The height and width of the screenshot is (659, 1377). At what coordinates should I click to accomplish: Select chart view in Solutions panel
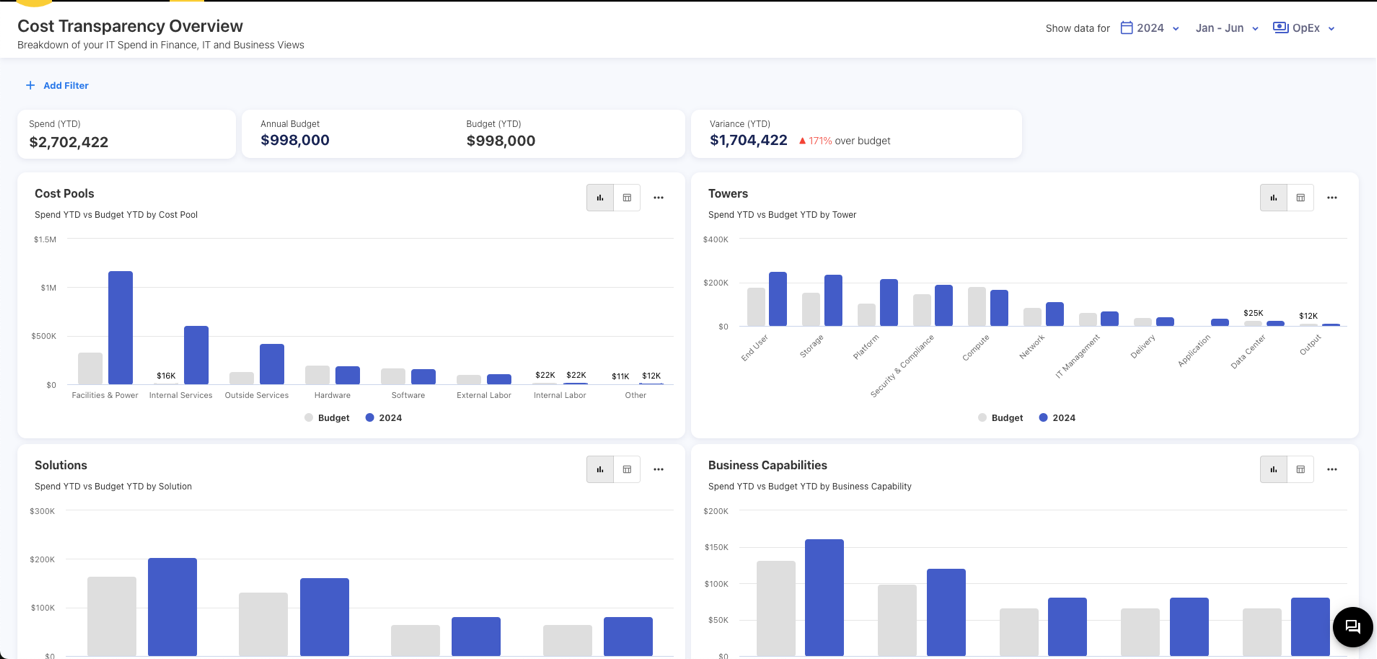click(x=600, y=469)
